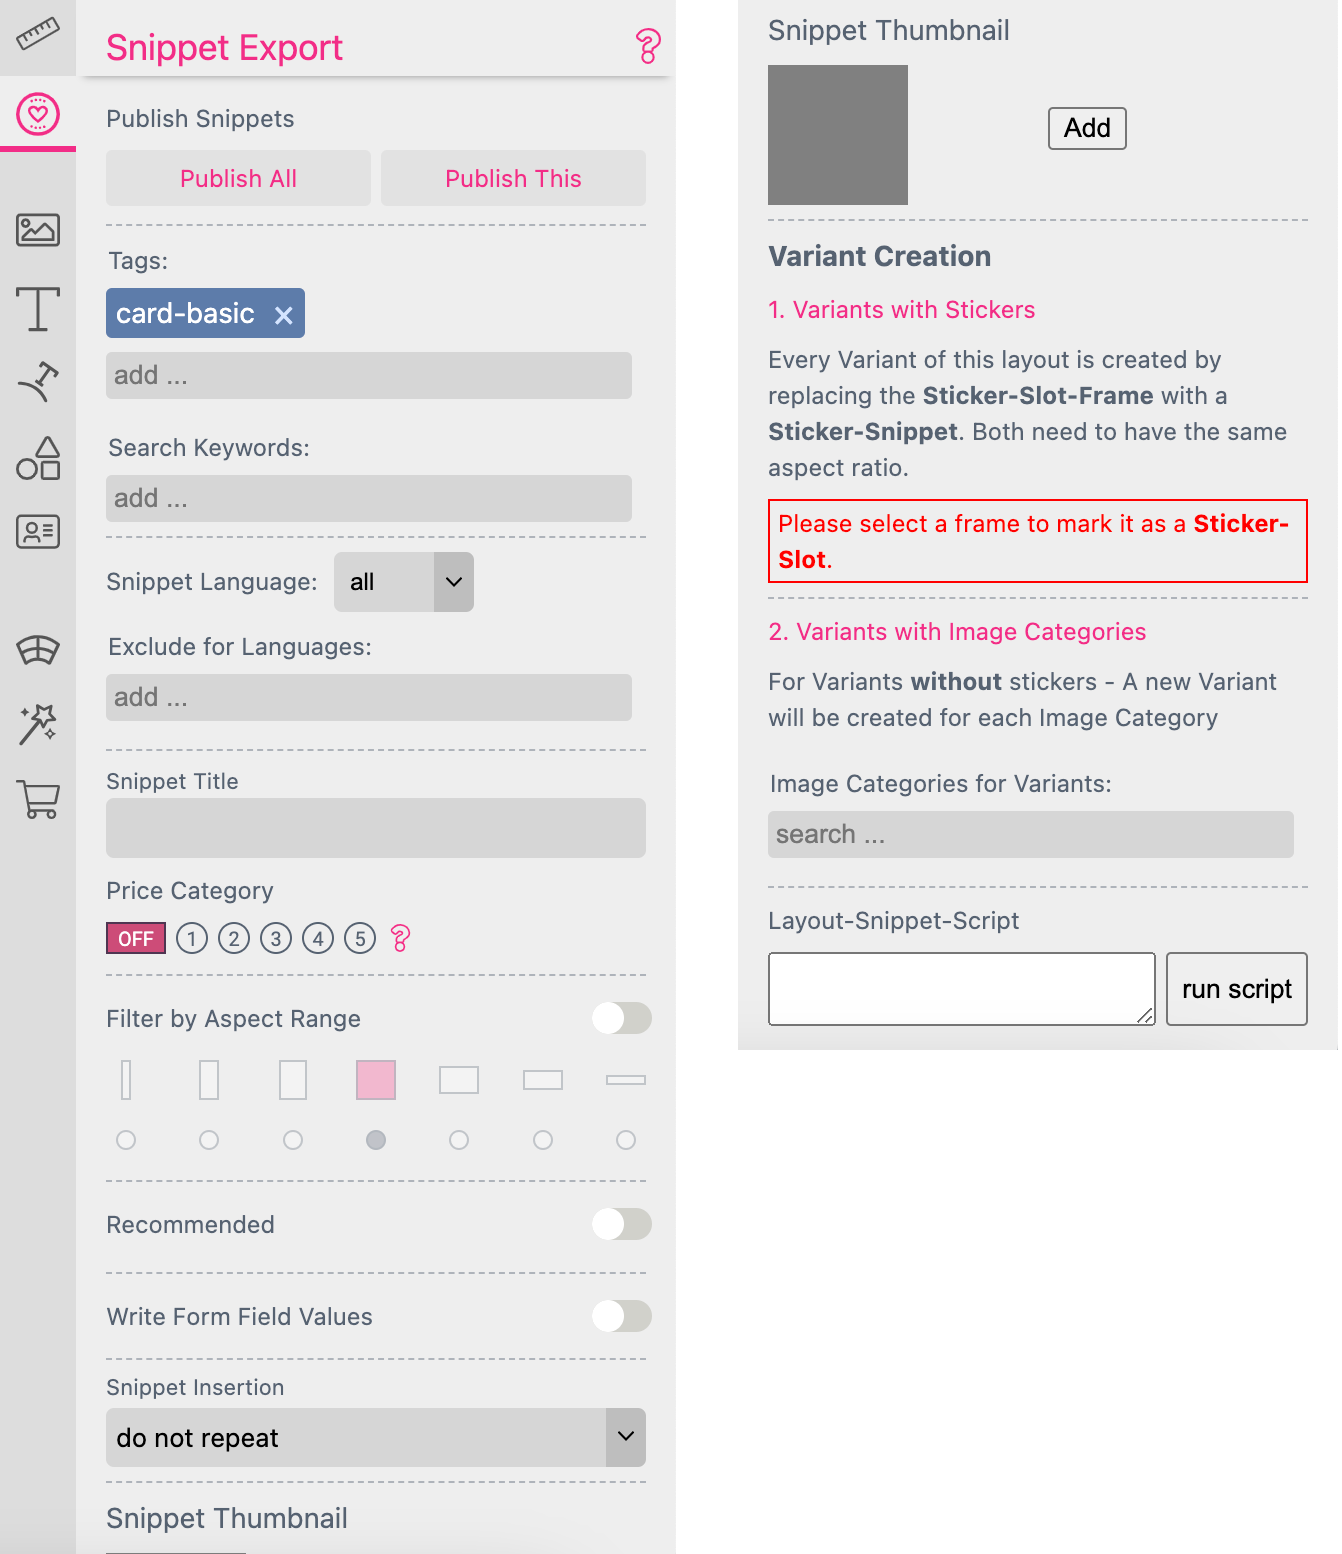Click the run script button
1342x1554 pixels.
[x=1237, y=989]
